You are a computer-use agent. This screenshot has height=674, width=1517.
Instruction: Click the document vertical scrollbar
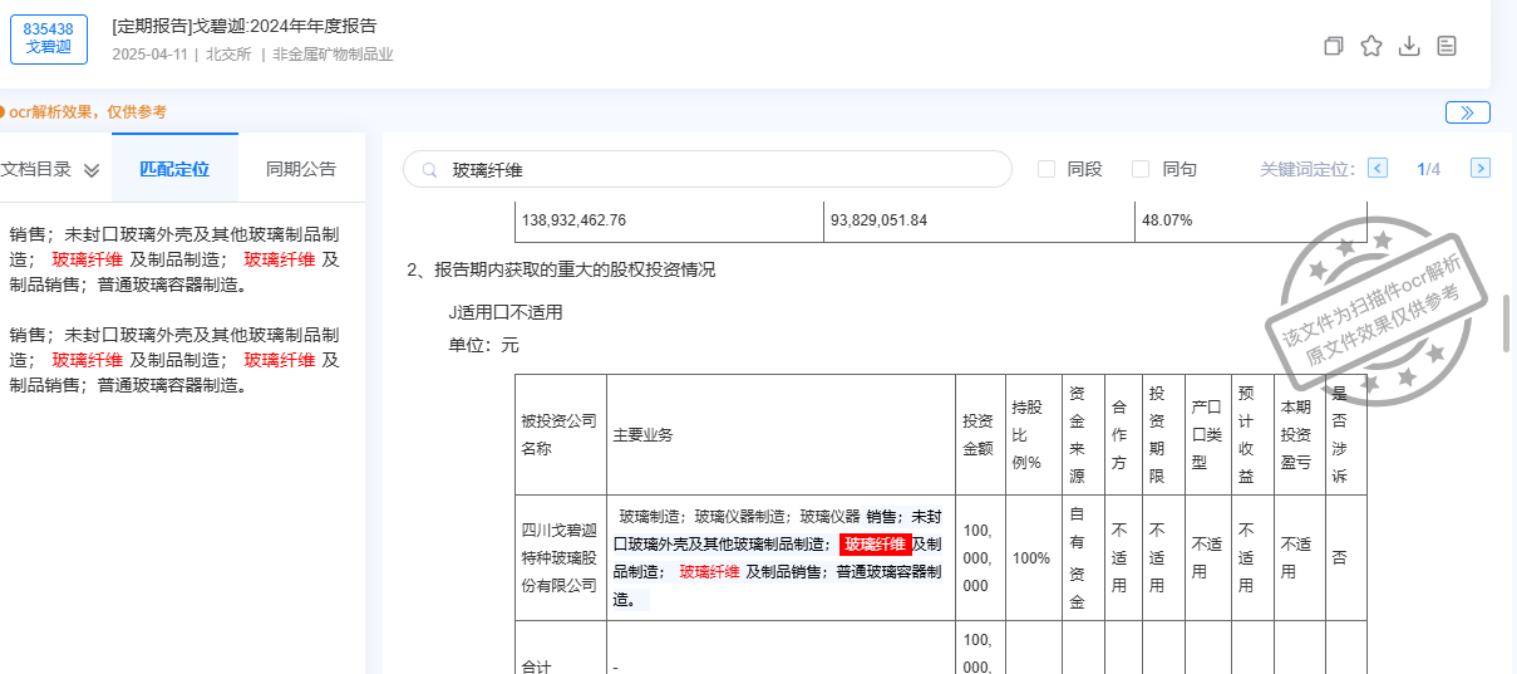point(1507,323)
